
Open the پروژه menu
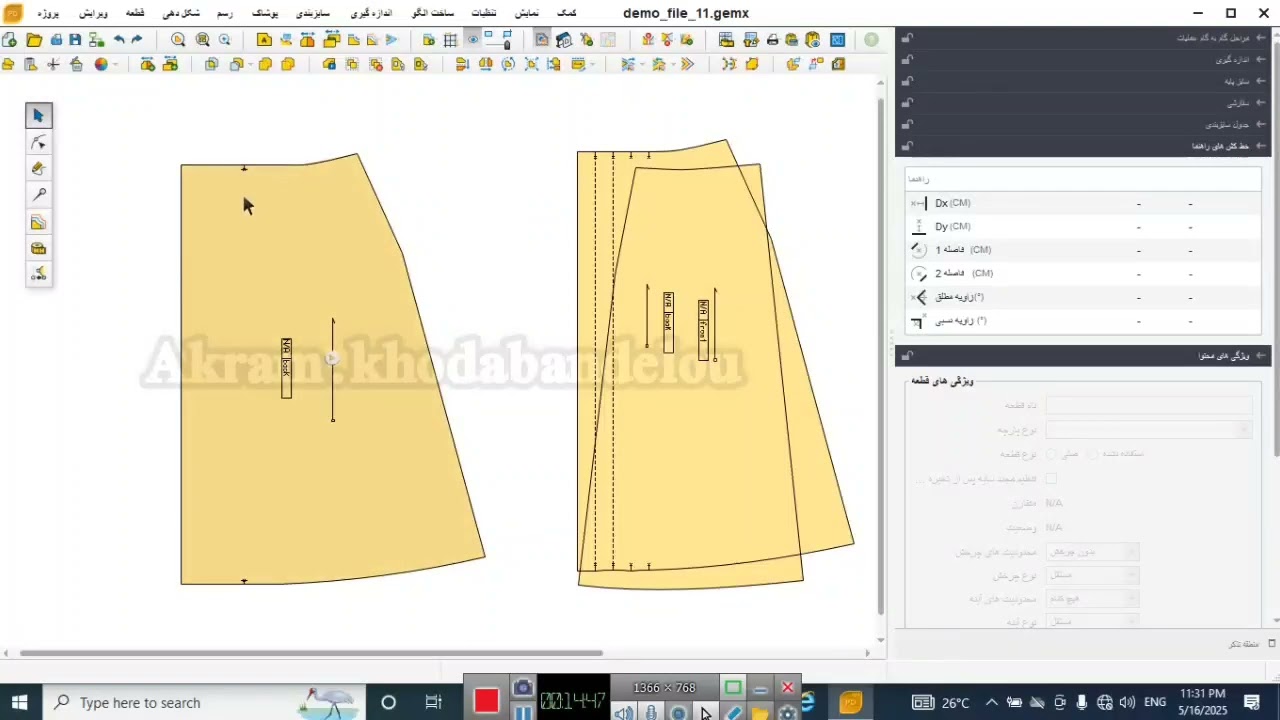tap(49, 13)
